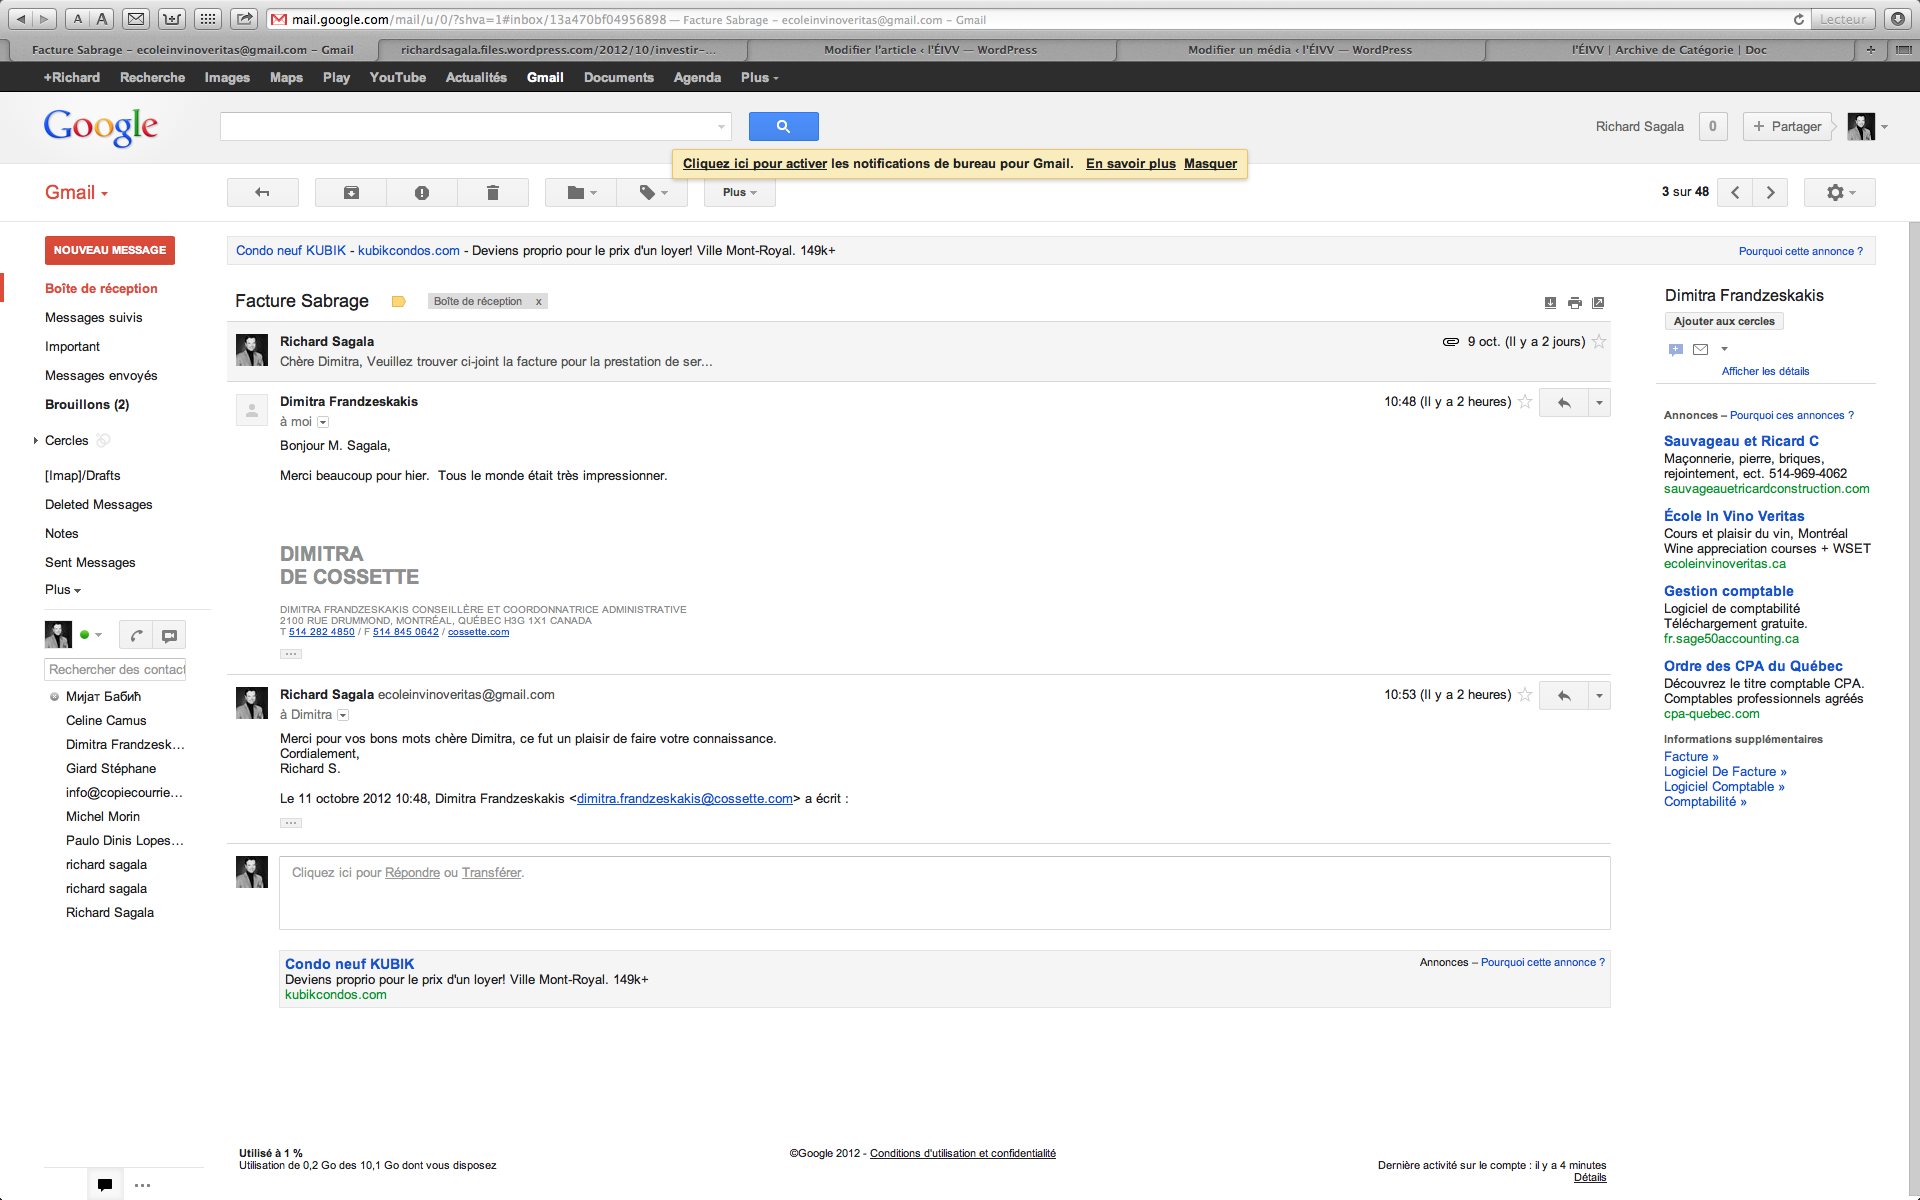Print the conversation using the printer icon
Screen dimensions: 1920x1200
pos(1575,303)
